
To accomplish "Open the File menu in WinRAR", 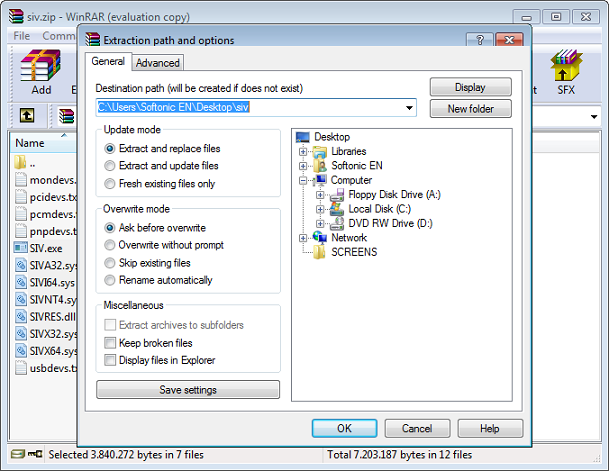I will [x=21, y=36].
